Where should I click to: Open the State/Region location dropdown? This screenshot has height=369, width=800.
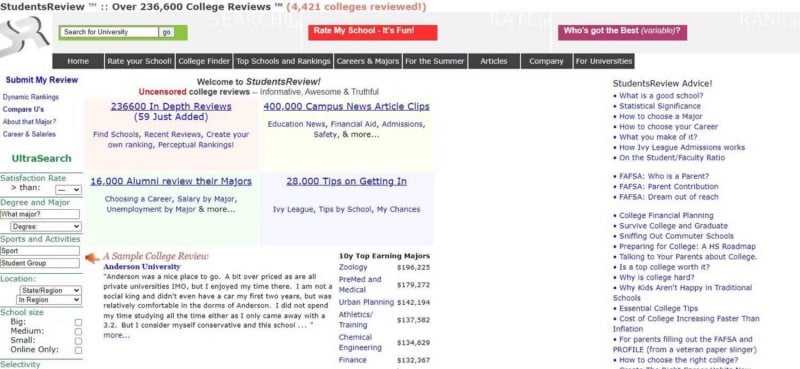[49, 290]
